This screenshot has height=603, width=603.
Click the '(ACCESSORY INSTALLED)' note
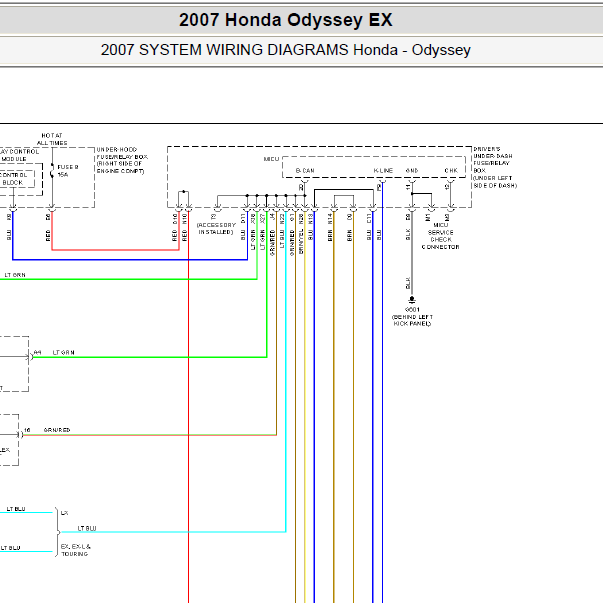tap(216, 228)
